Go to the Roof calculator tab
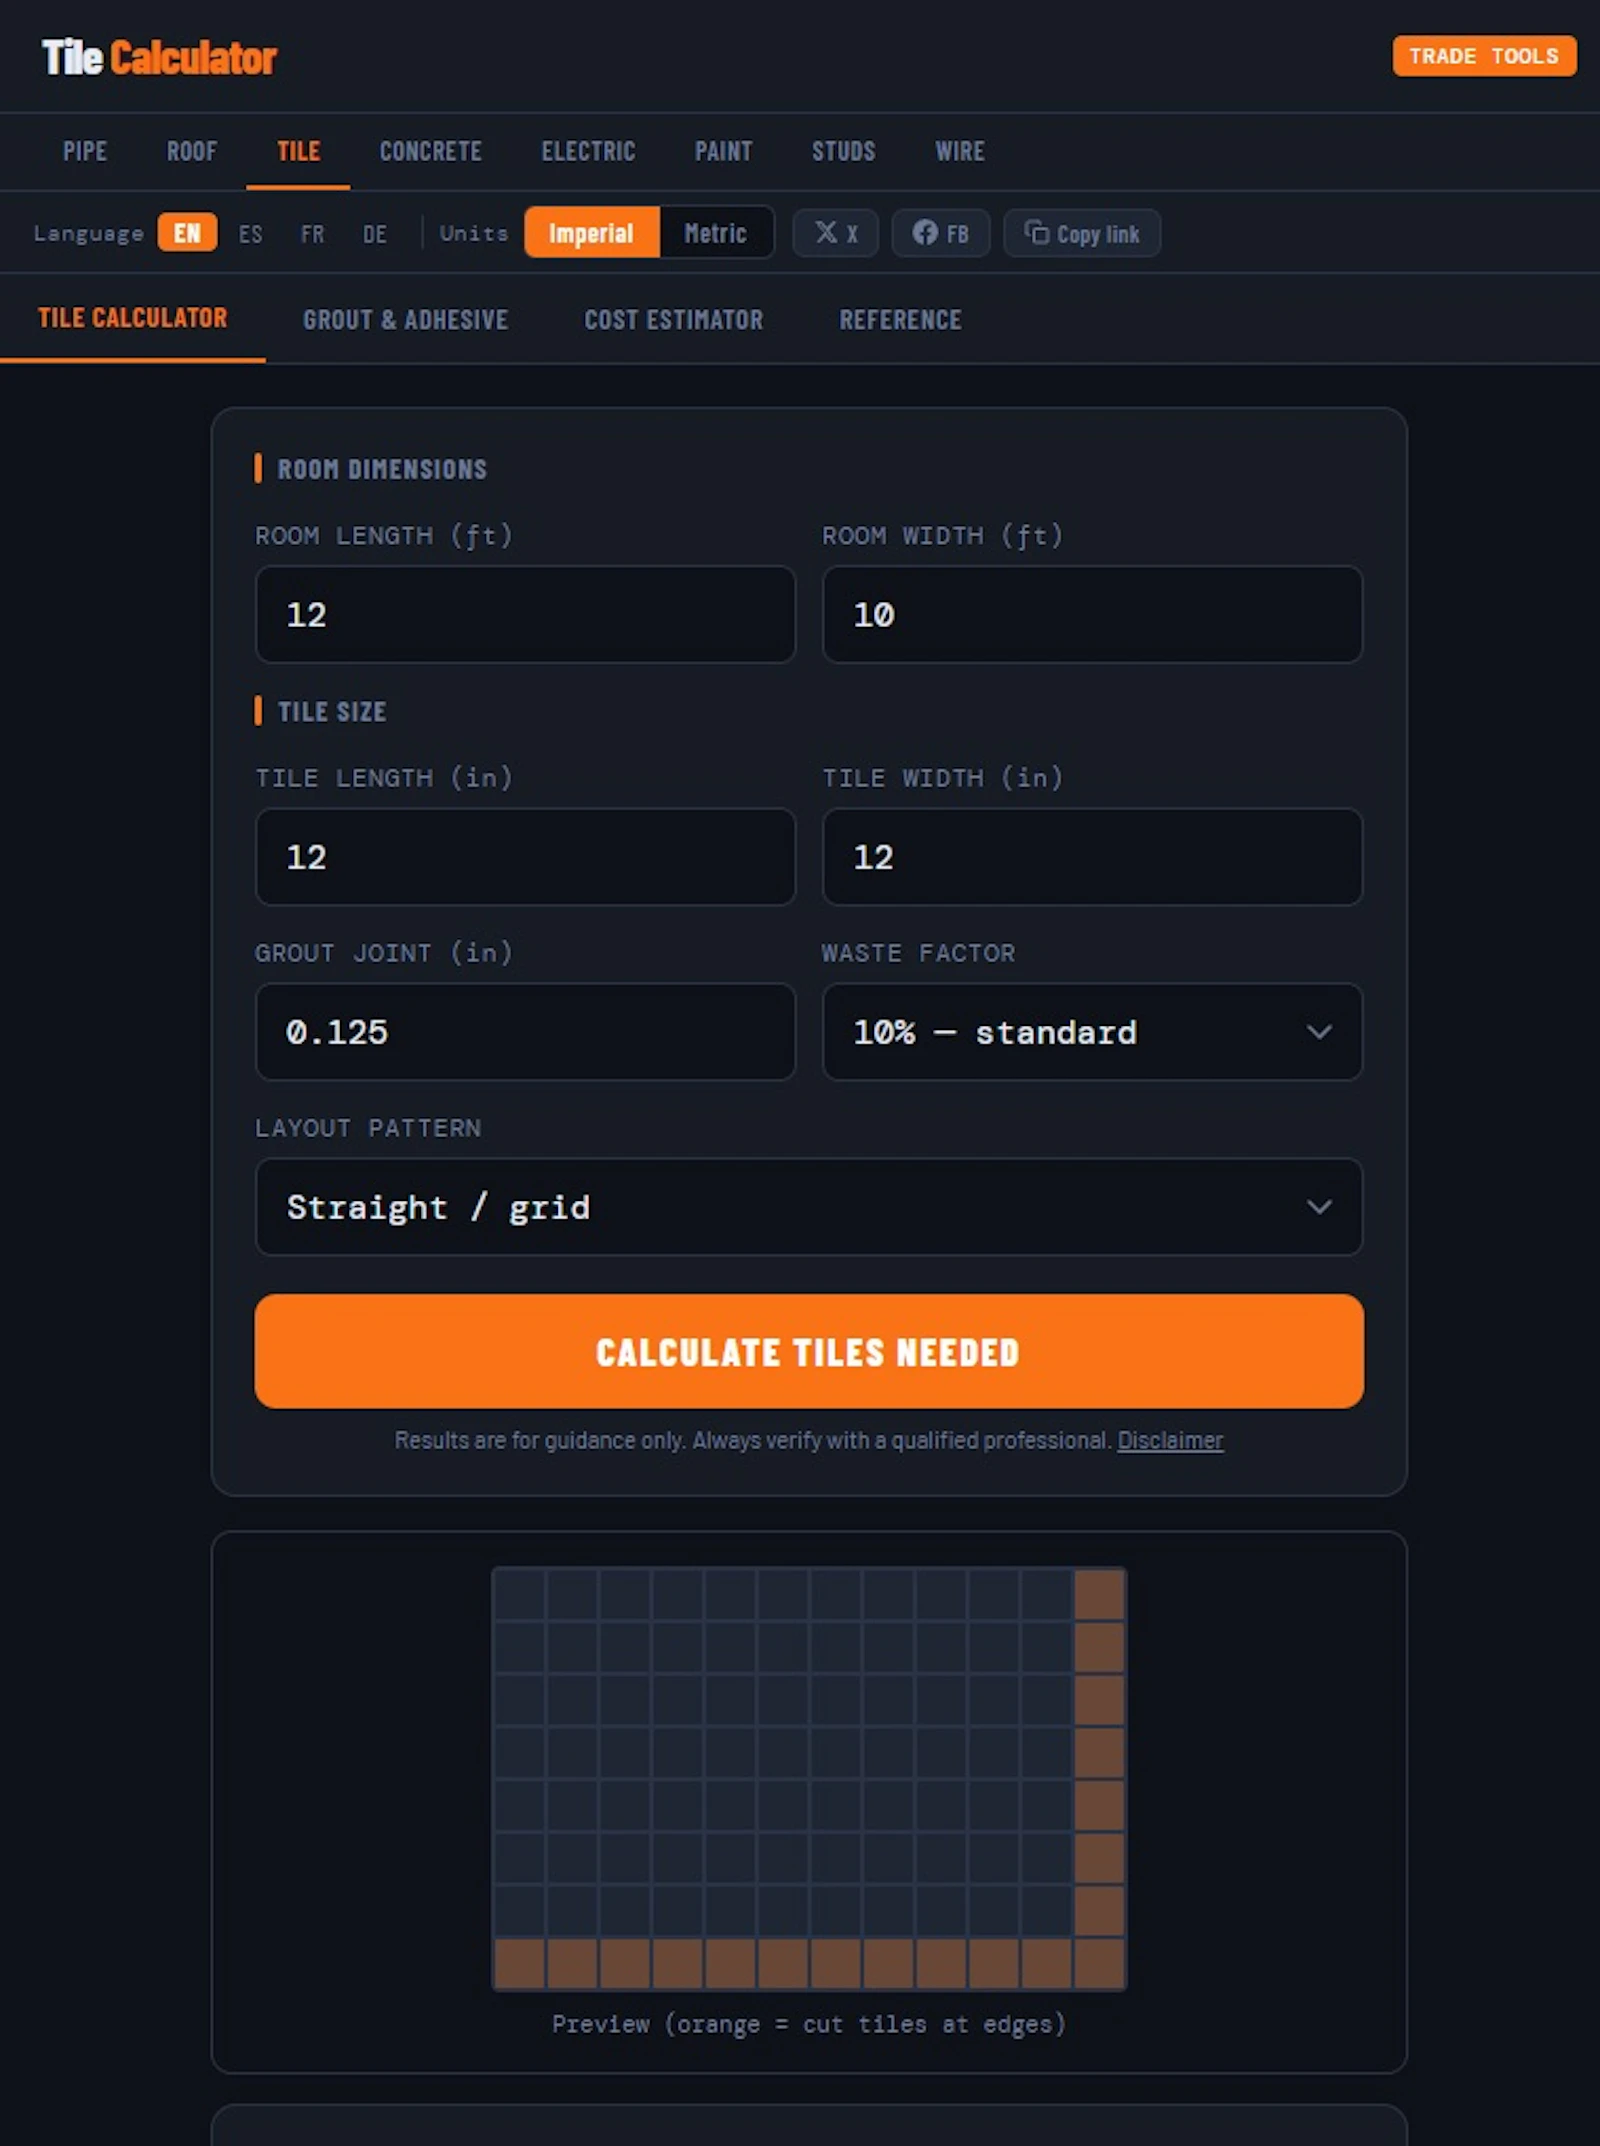 (191, 151)
